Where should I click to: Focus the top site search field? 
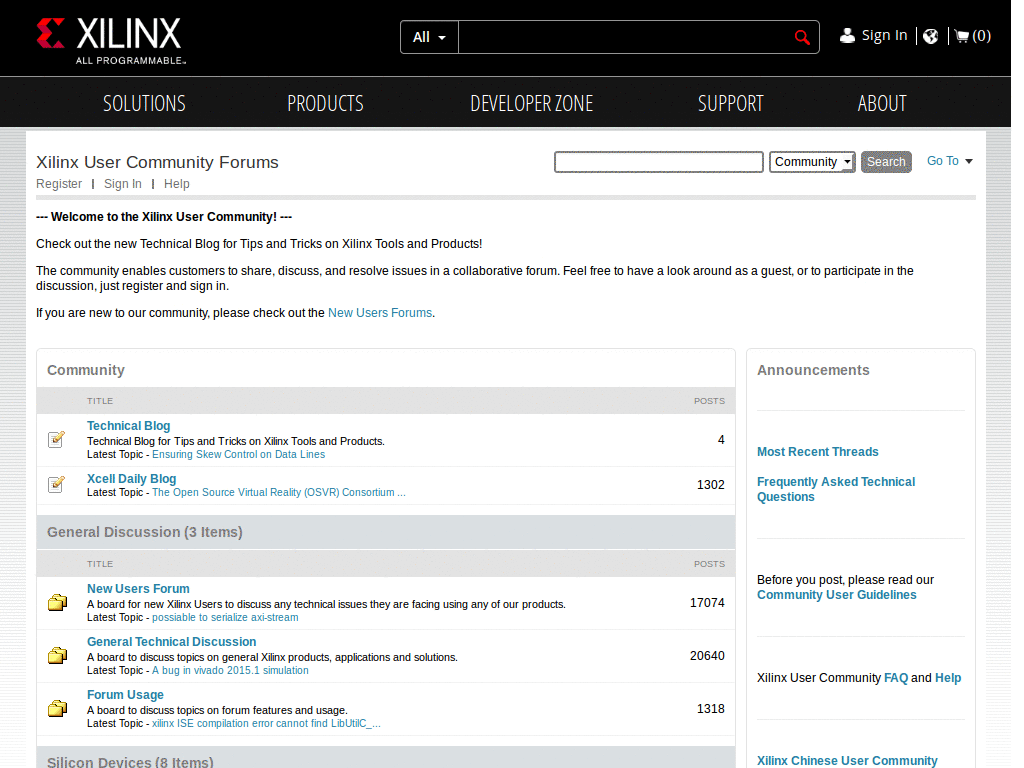point(626,37)
